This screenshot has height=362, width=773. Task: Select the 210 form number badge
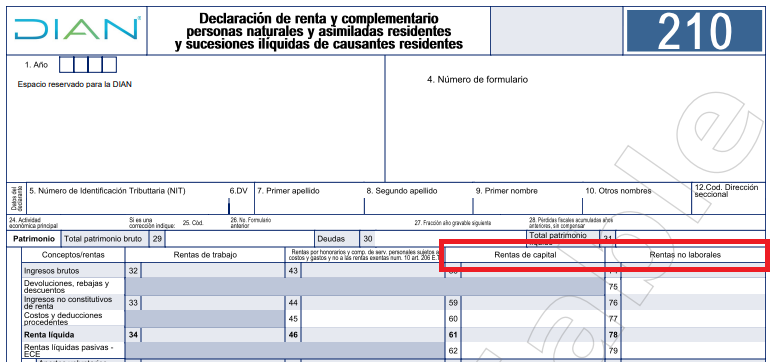[x=694, y=30]
